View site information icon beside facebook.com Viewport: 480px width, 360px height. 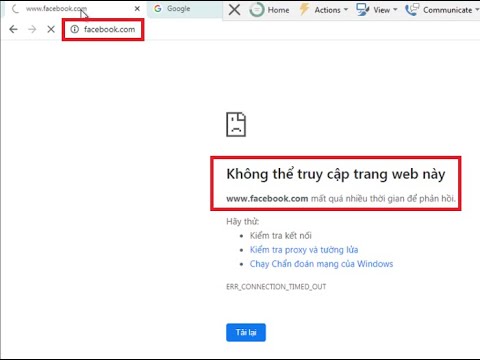coord(75,29)
